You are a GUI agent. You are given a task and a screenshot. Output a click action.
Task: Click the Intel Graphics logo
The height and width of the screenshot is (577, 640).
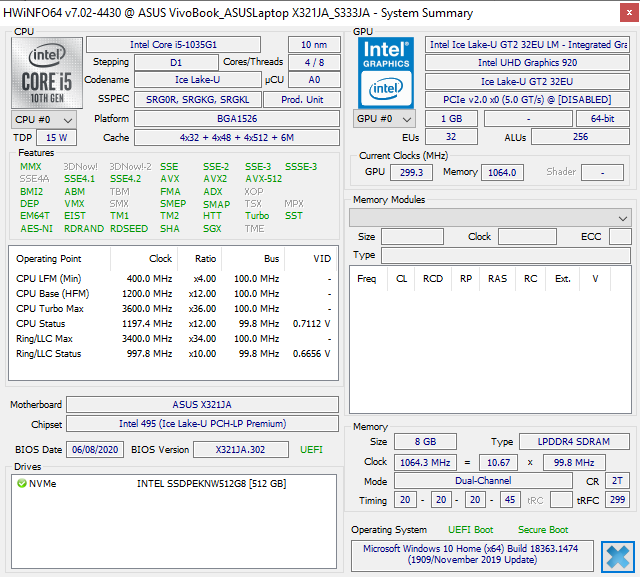pos(384,72)
